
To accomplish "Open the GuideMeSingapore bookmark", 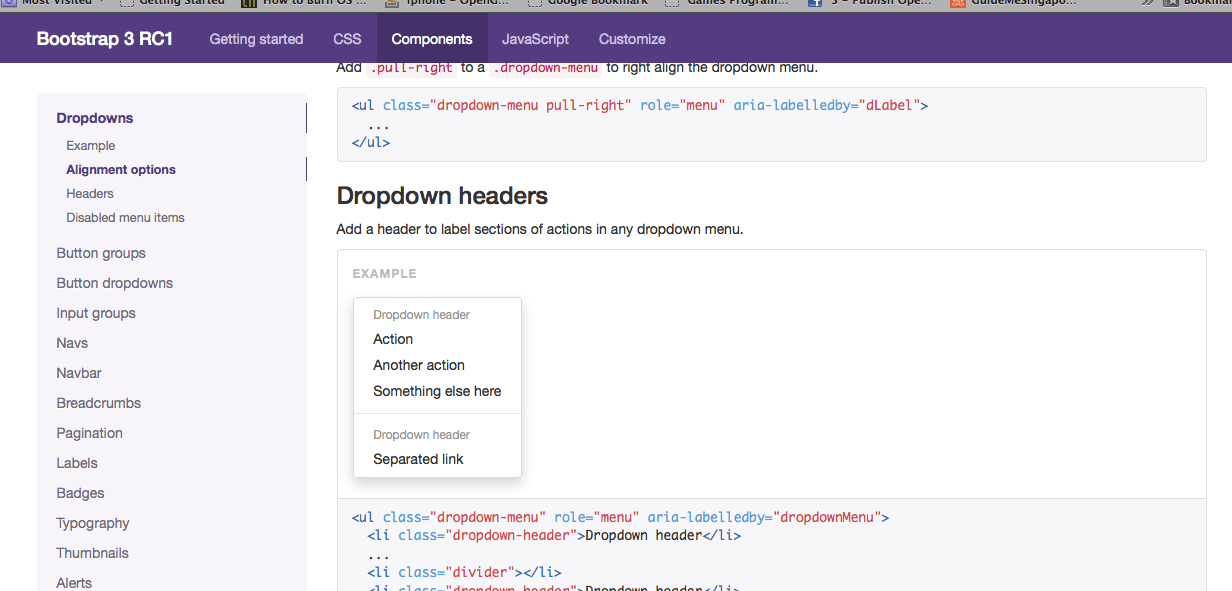I will 1017,3.
